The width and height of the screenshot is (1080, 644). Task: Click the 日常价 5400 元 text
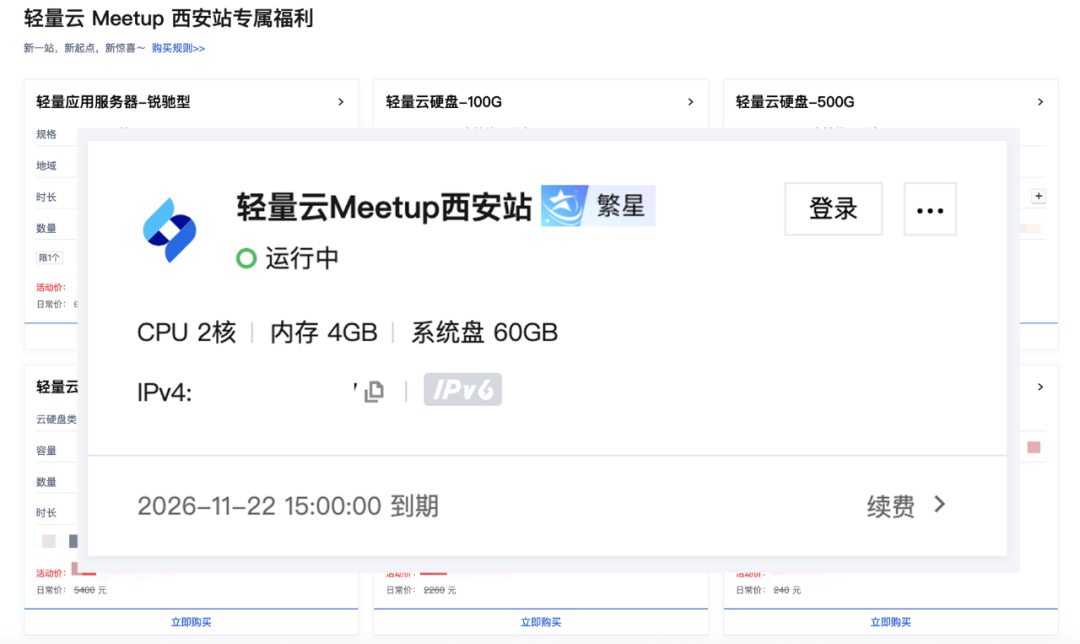point(71,590)
